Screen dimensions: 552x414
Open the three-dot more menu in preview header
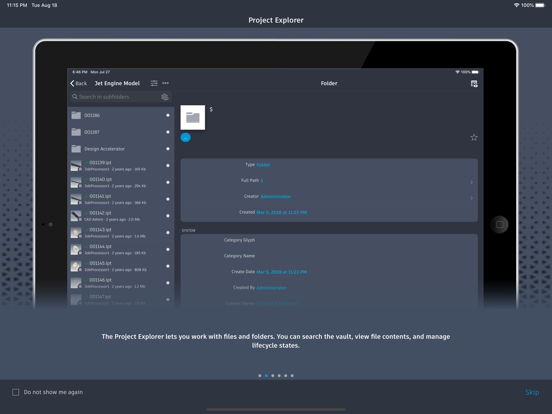point(165,83)
